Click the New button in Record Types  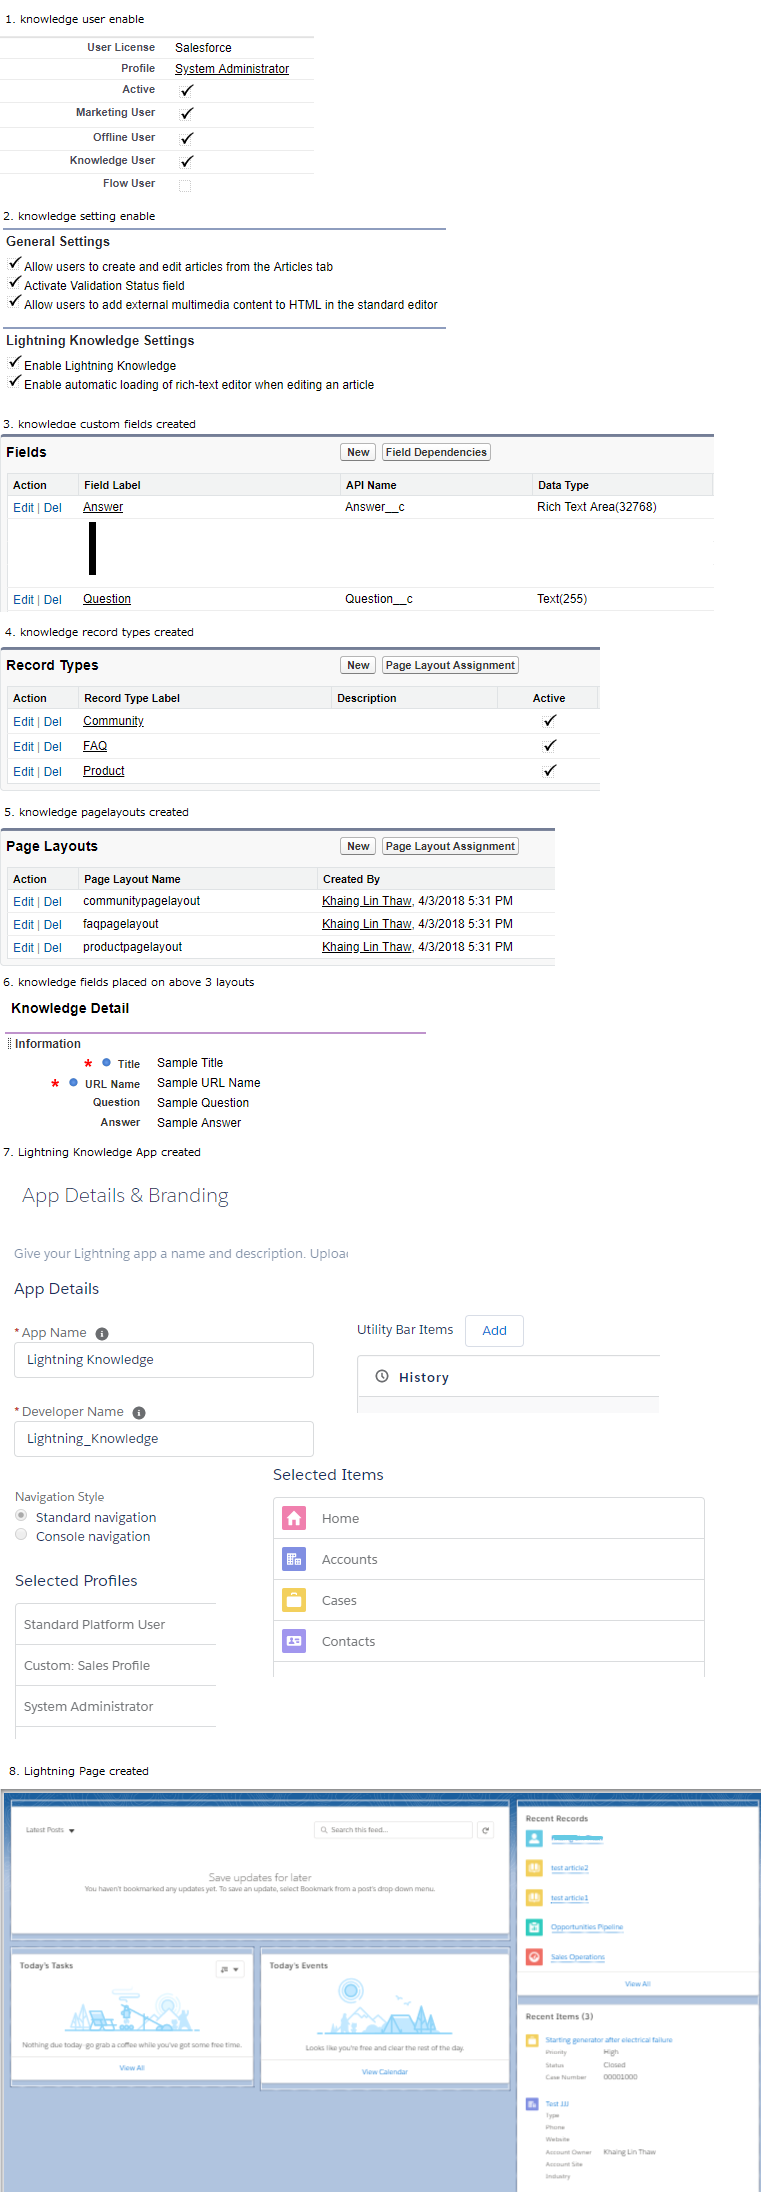358,666
